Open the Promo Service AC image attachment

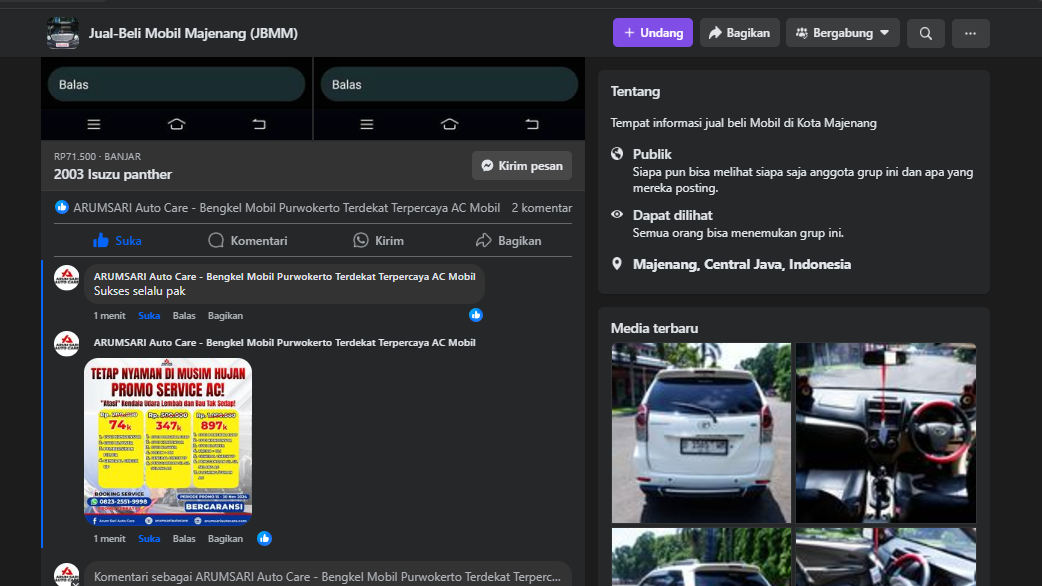tap(168, 442)
